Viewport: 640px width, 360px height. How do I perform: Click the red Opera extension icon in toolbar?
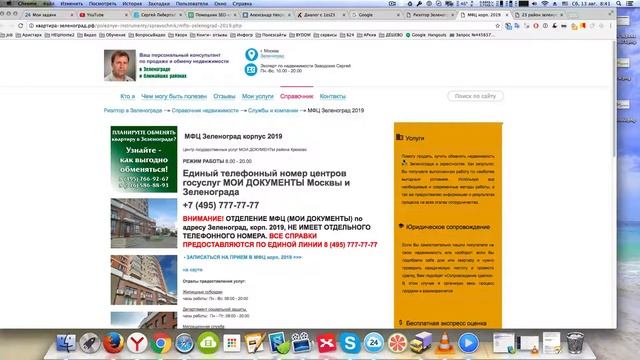[536, 26]
